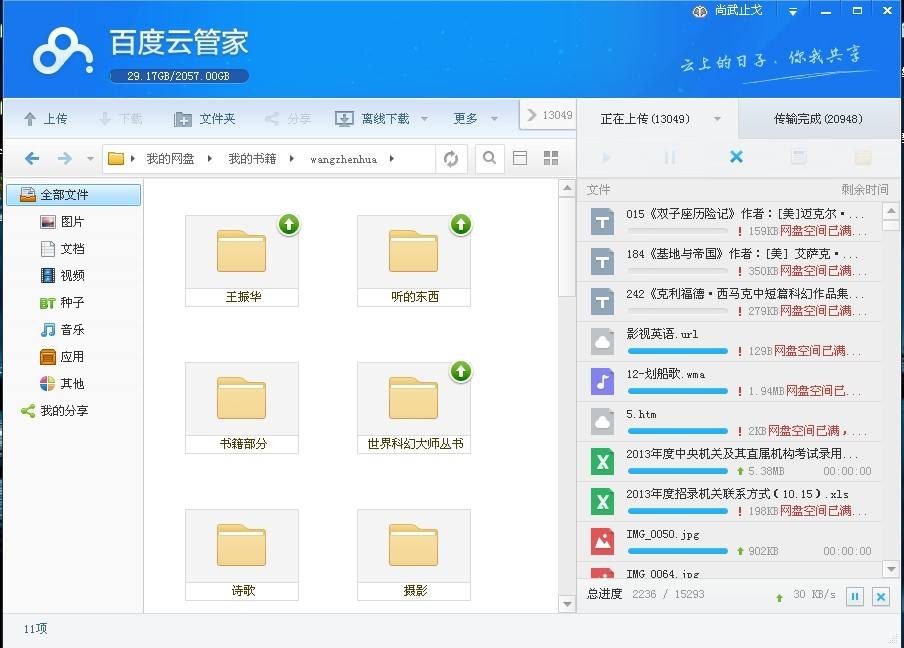Click upload badge on 听的东西 folder

pyautogui.click(x=461, y=224)
